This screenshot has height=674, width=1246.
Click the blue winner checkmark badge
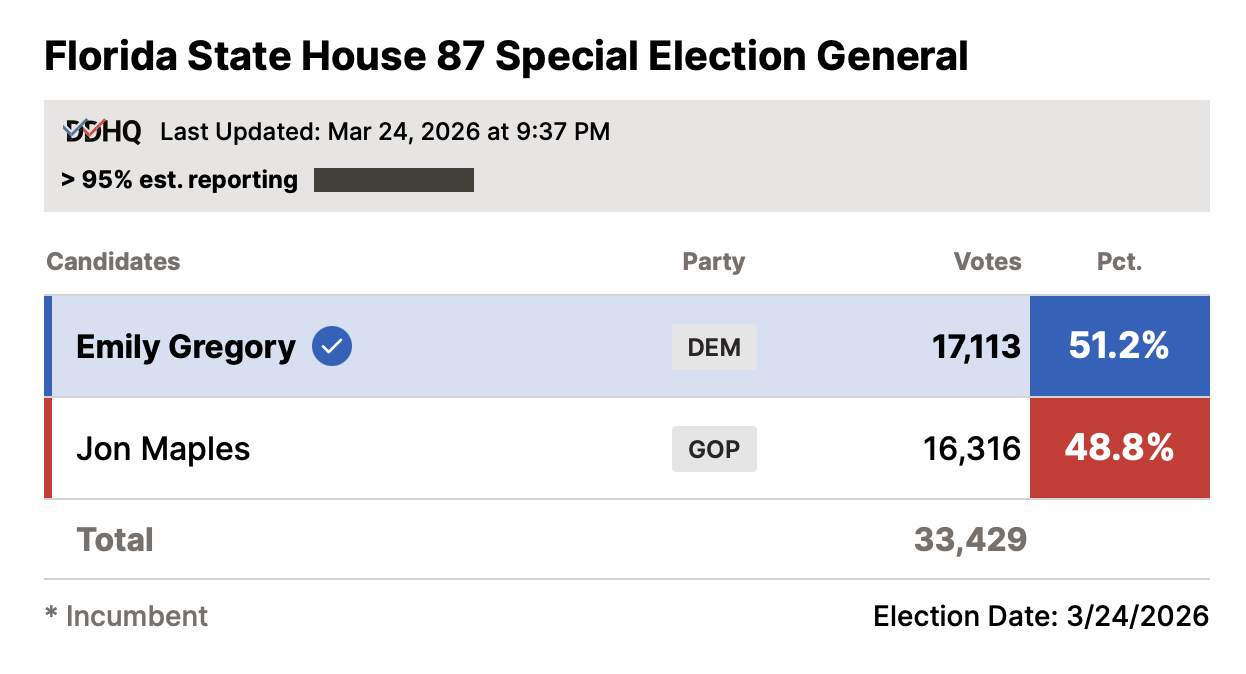point(332,347)
